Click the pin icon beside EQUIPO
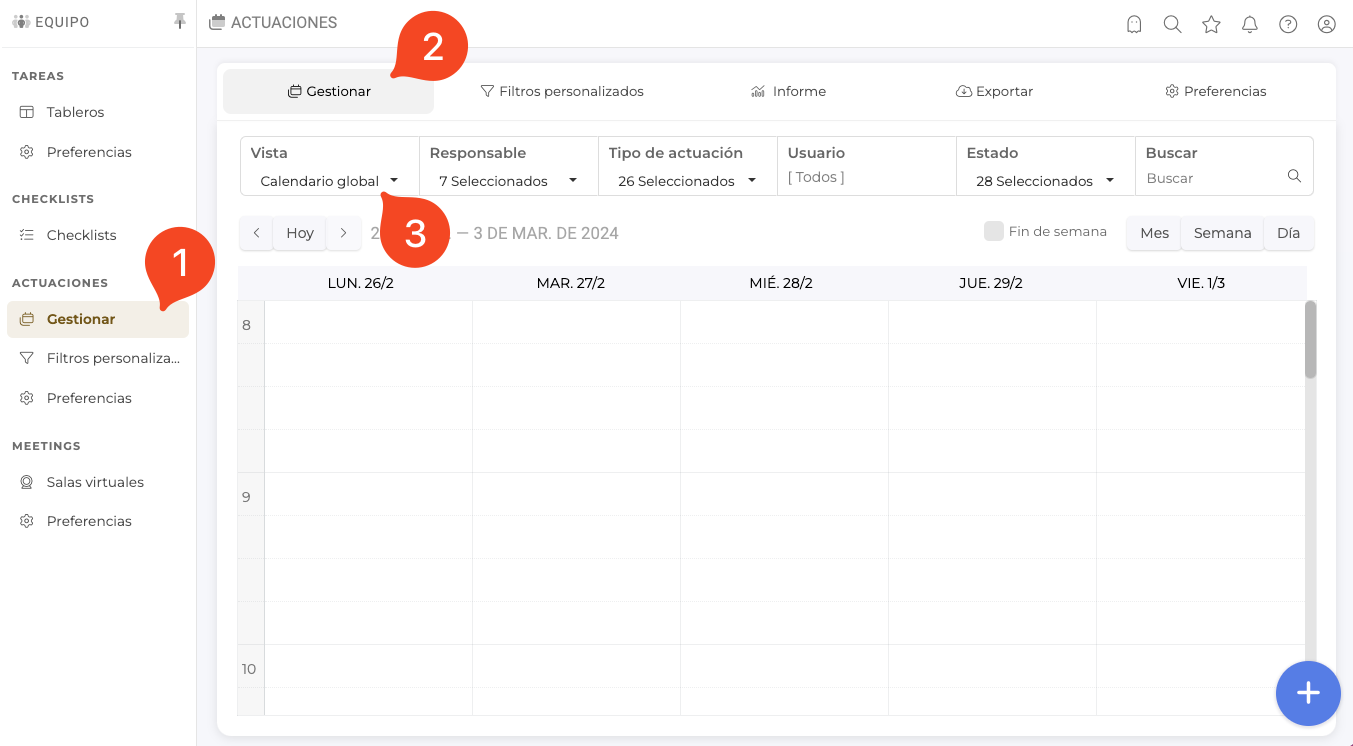This screenshot has height=746, width=1353. [x=180, y=21]
